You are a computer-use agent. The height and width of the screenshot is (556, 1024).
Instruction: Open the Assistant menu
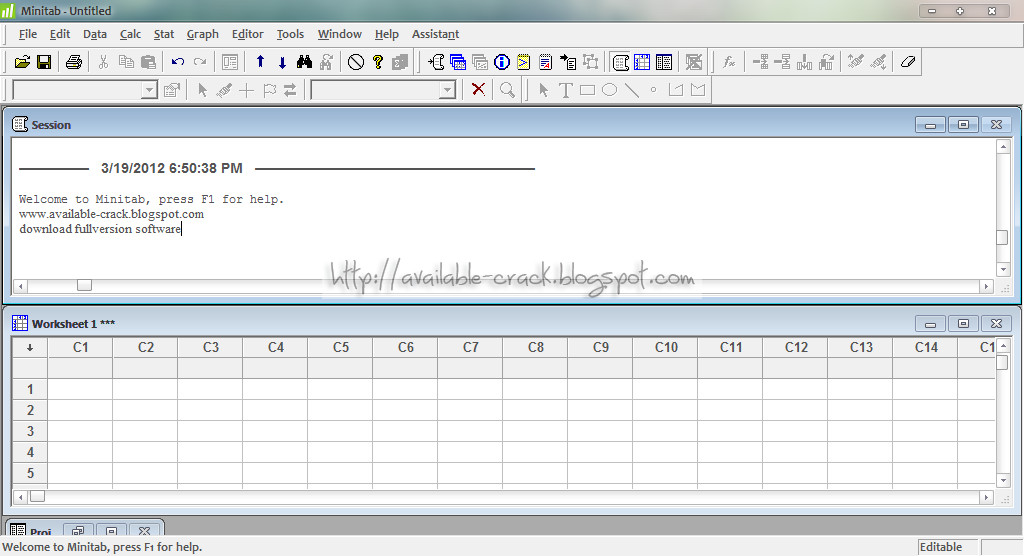pyautogui.click(x=435, y=34)
